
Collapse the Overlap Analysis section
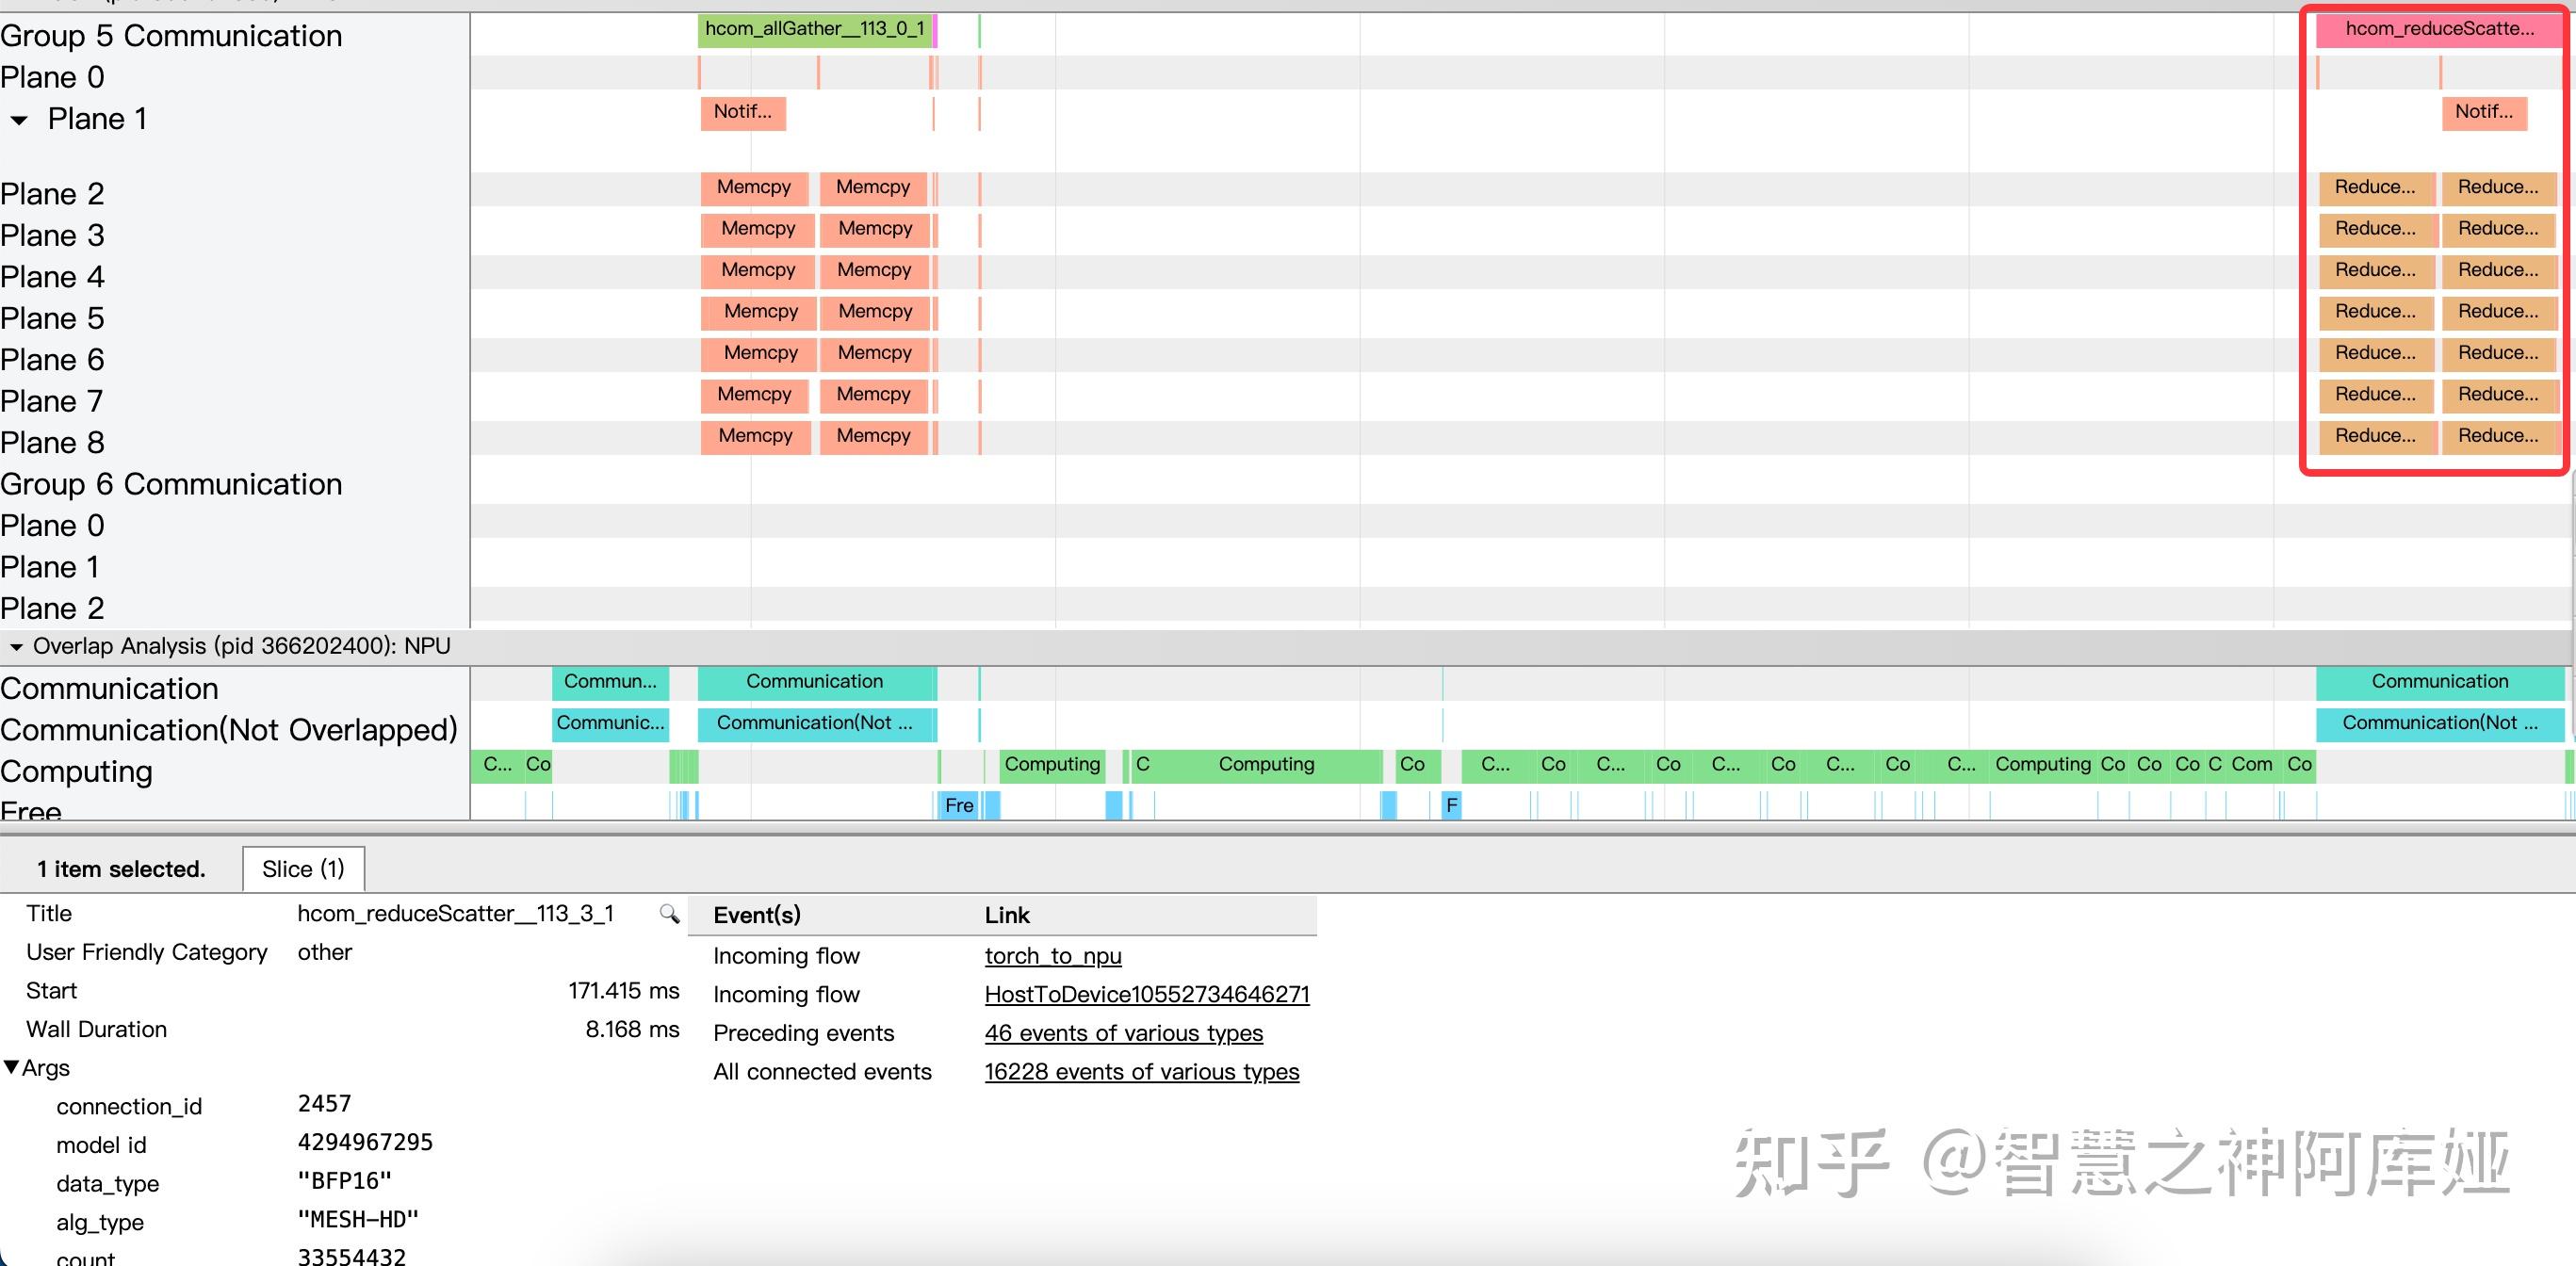[15, 647]
